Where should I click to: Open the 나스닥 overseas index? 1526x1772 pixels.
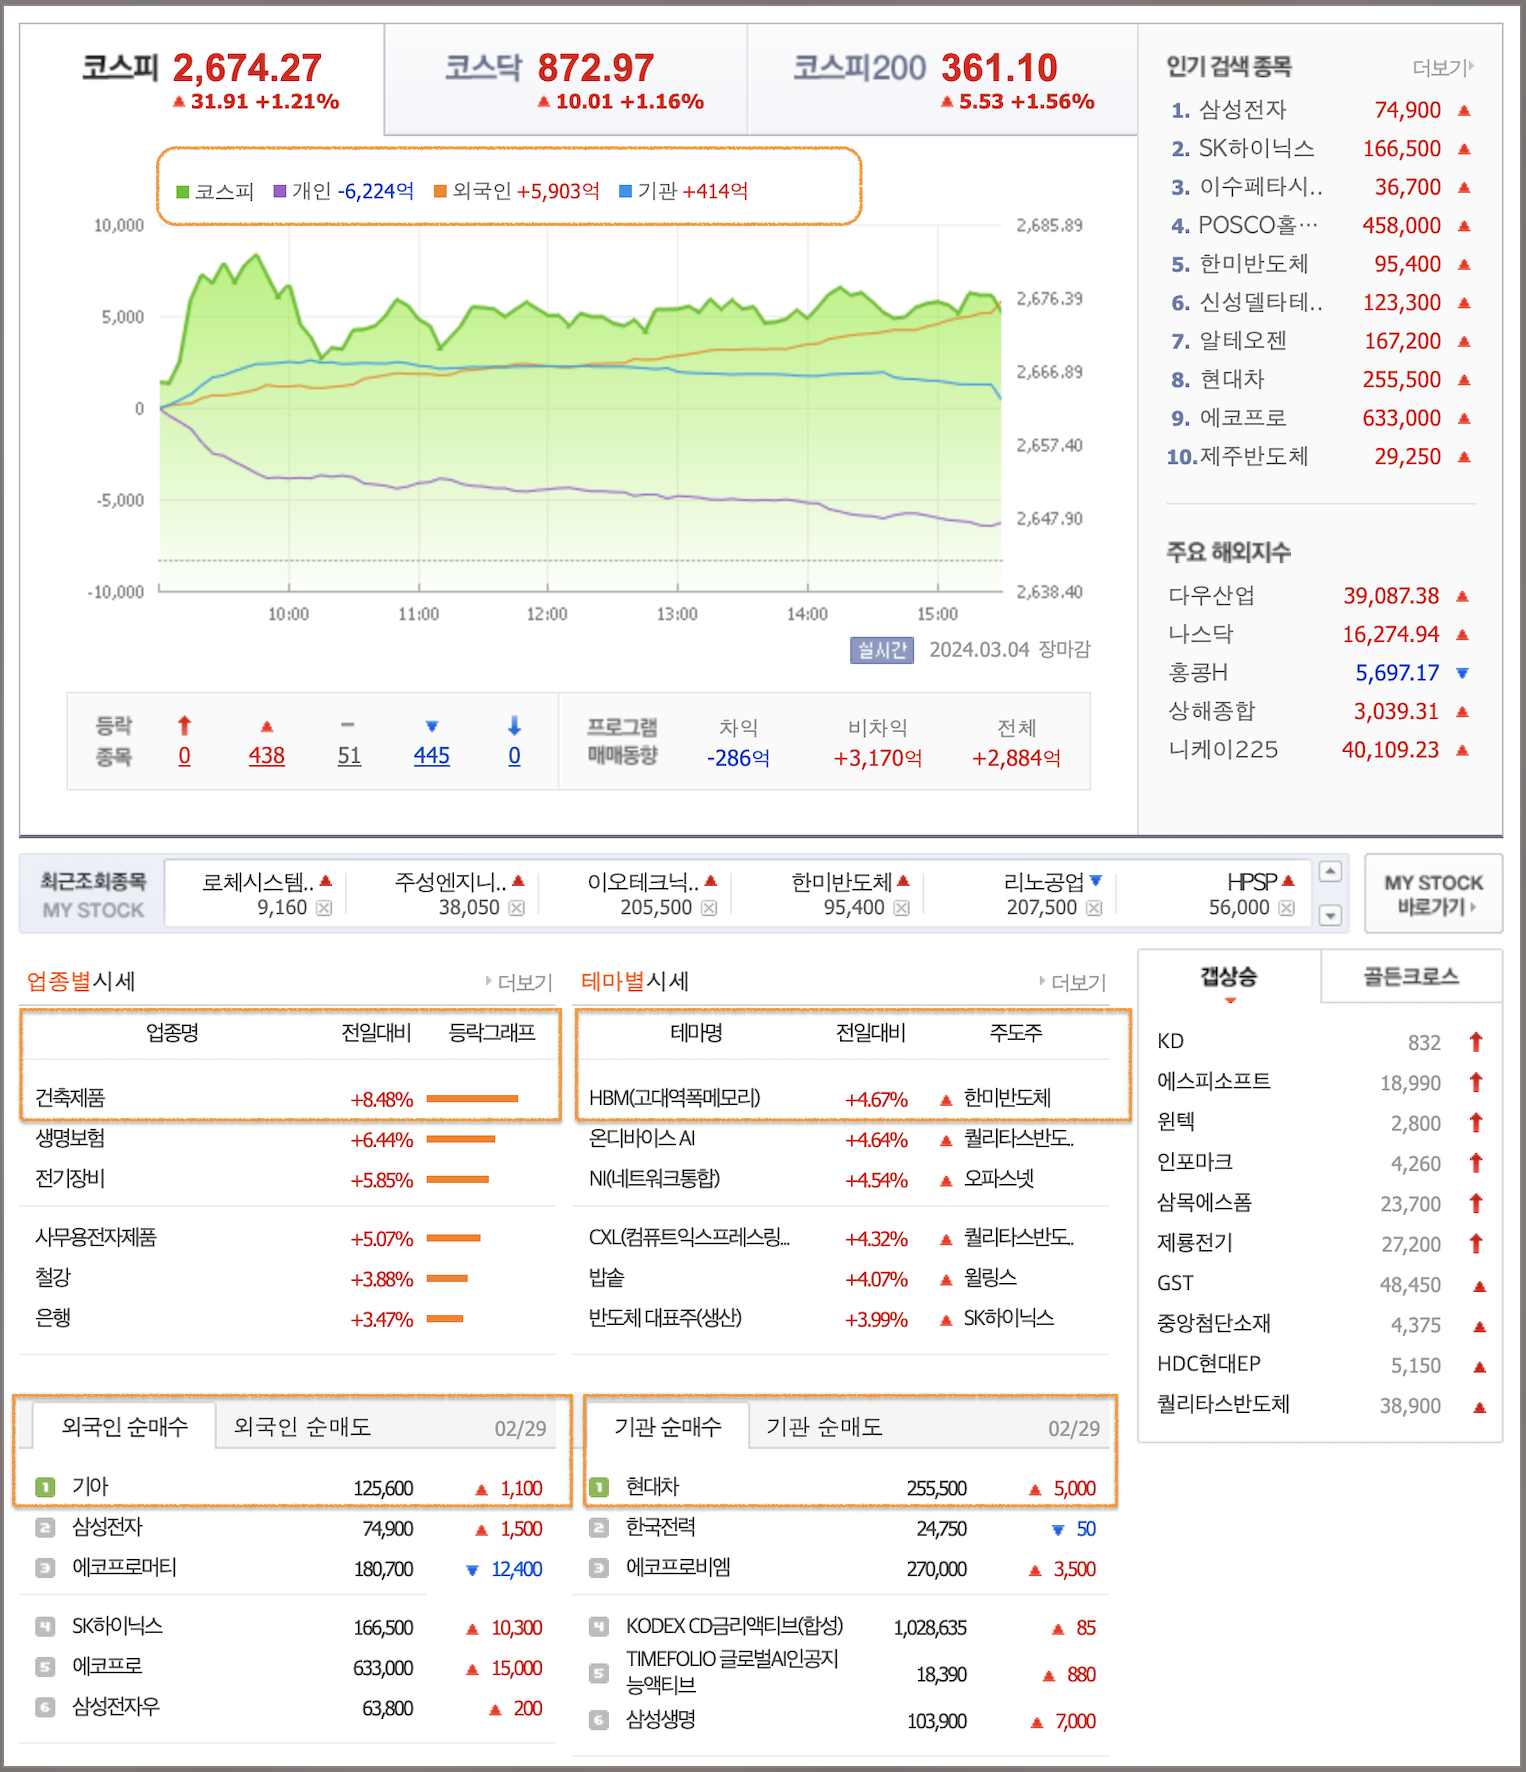click(1200, 634)
